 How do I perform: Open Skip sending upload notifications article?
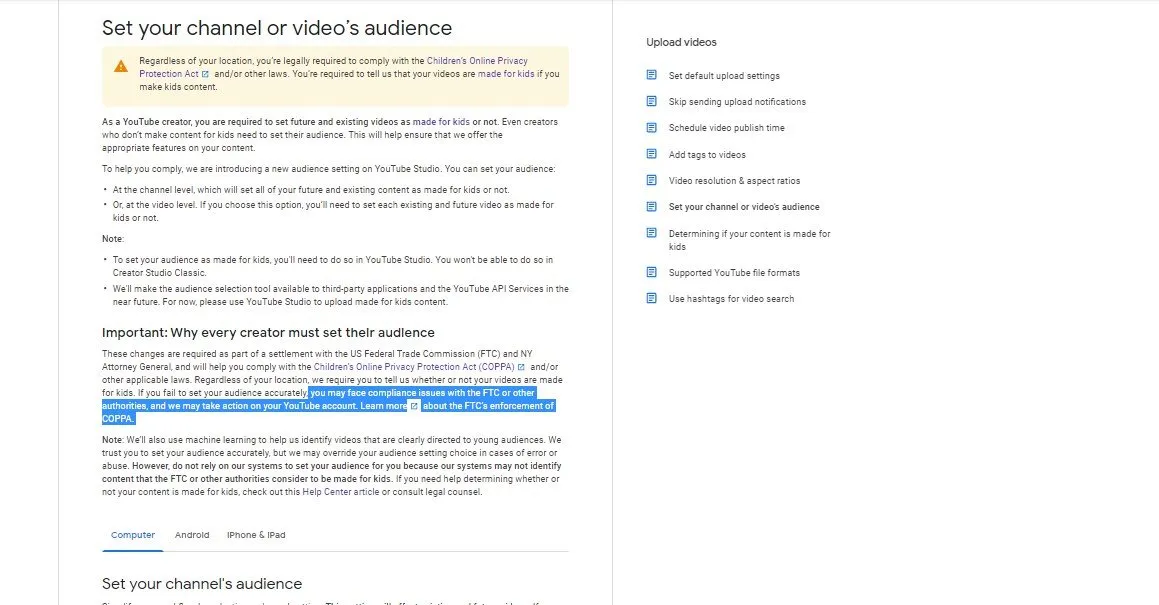pos(737,101)
